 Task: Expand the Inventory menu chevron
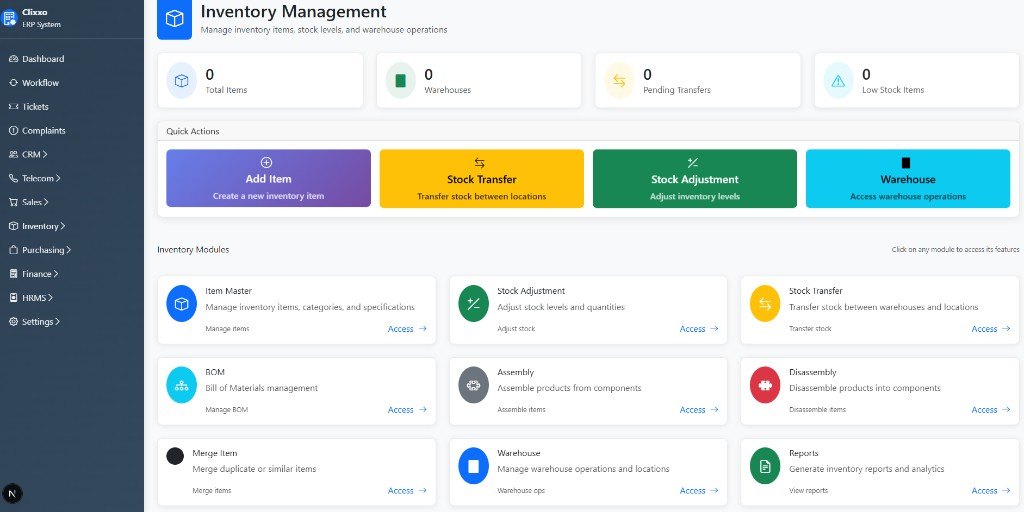coord(63,226)
